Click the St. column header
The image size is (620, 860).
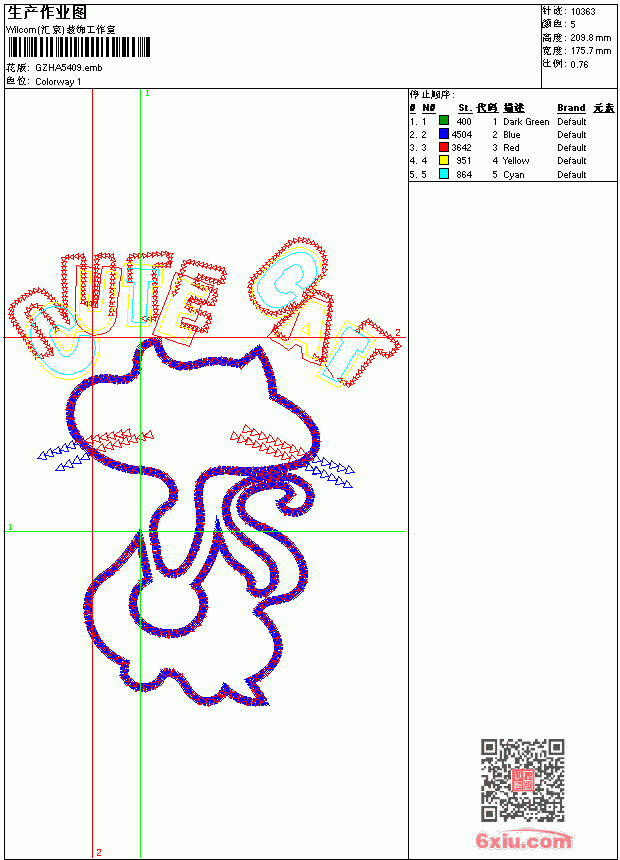click(x=465, y=108)
